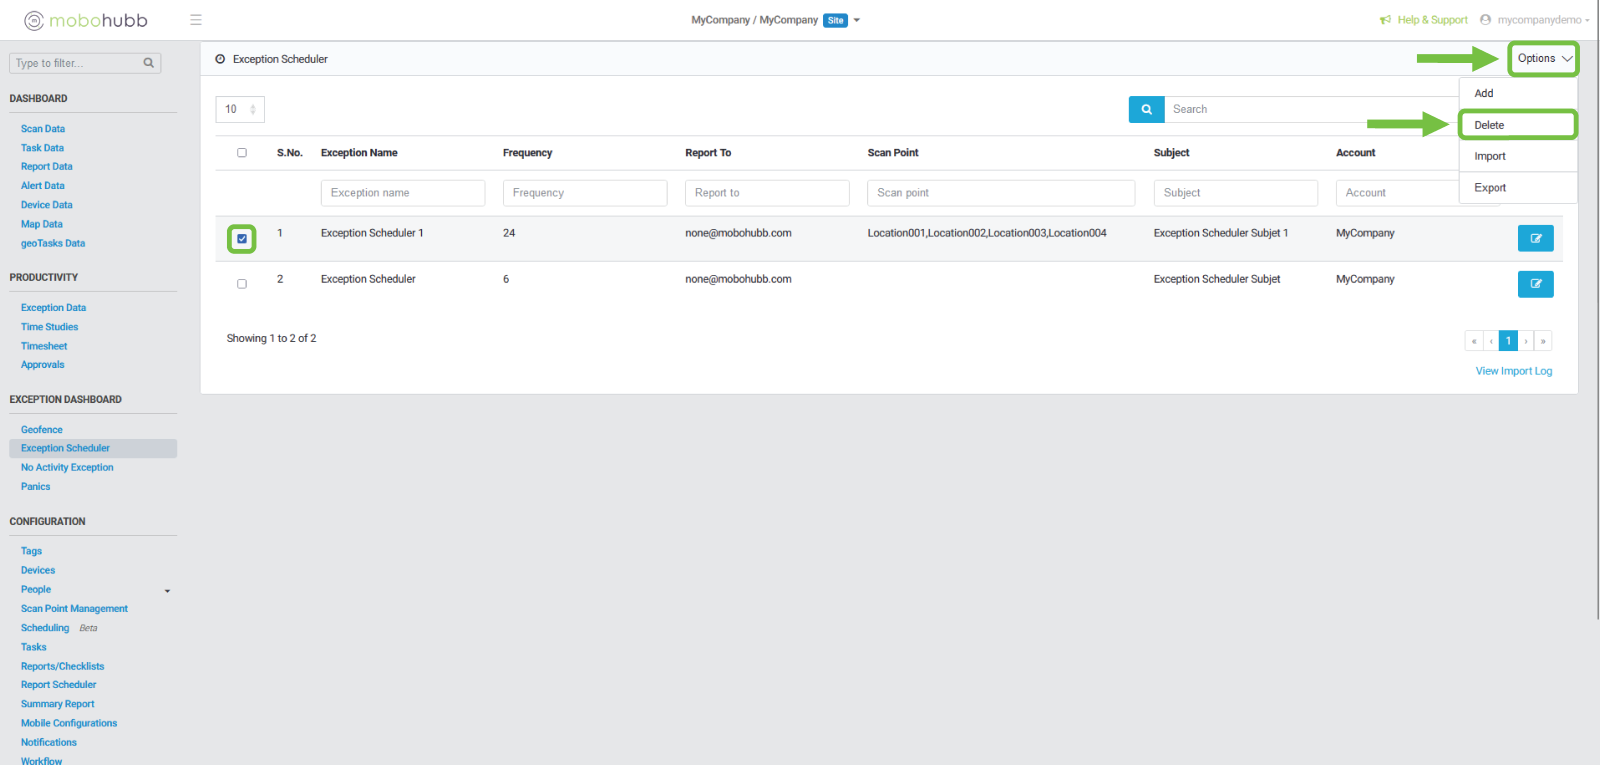This screenshot has height=765, width=1600.
Task: Go to the last page using pagination
Action: 1543,341
